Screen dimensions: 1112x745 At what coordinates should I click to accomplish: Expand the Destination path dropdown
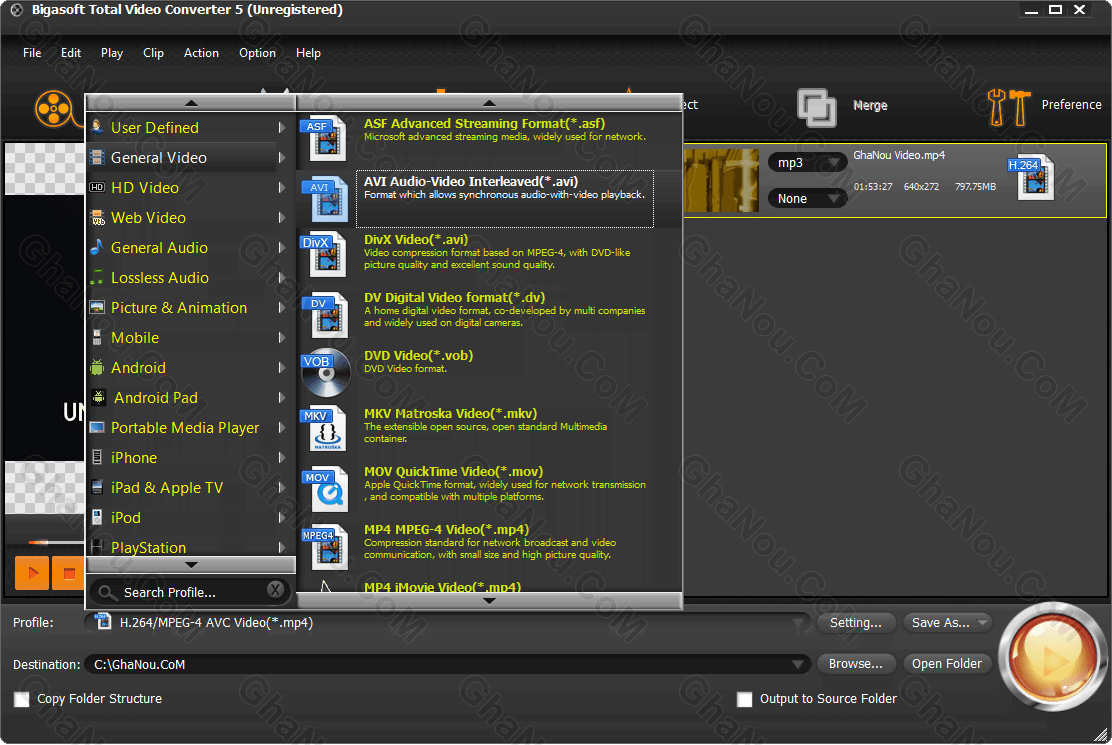799,664
